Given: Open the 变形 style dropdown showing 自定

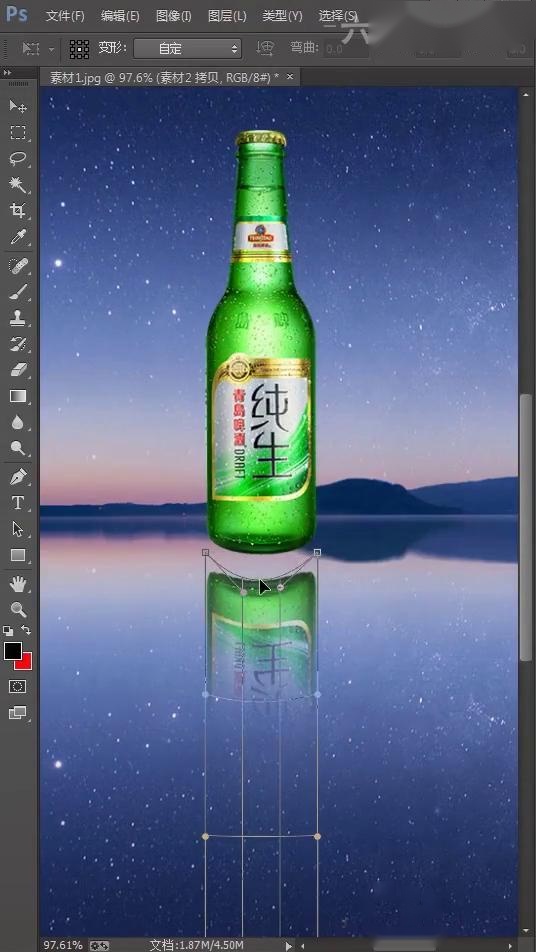Looking at the screenshot, I should click(x=187, y=49).
